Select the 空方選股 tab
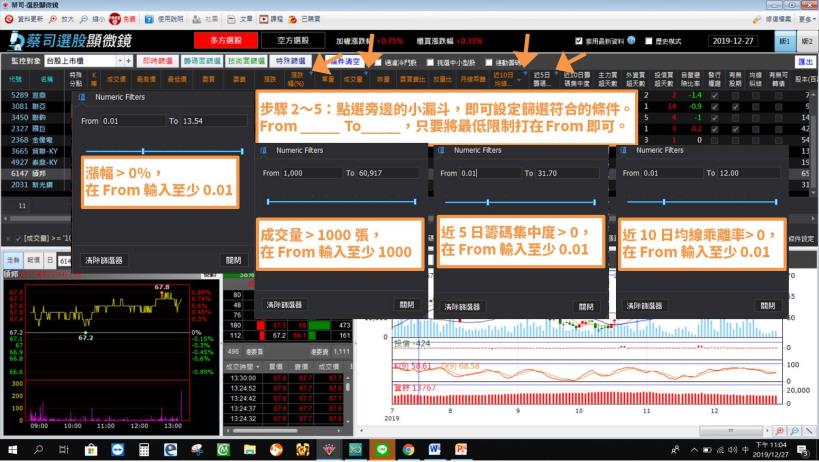The width and height of the screenshot is (819, 462). 293,40
